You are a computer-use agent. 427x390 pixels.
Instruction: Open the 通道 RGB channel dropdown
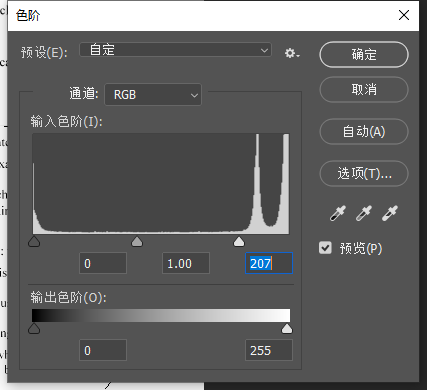click(153, 95)
